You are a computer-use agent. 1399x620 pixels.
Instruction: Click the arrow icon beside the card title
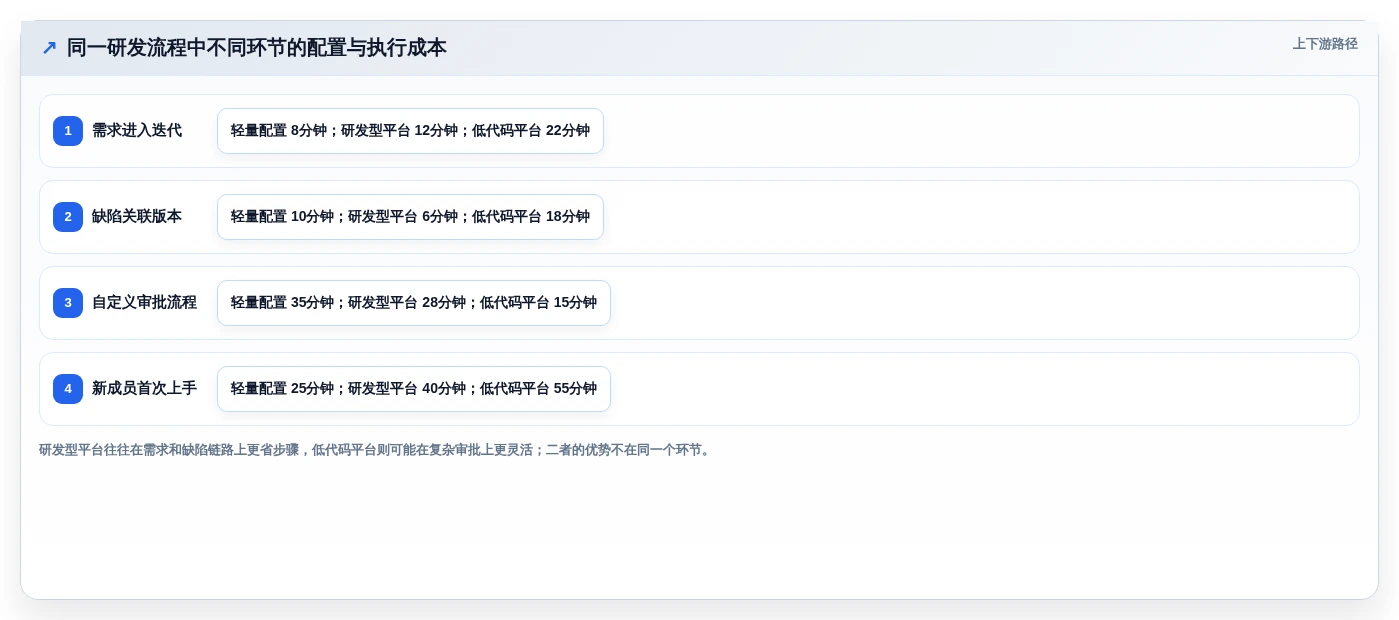[49, 48]
